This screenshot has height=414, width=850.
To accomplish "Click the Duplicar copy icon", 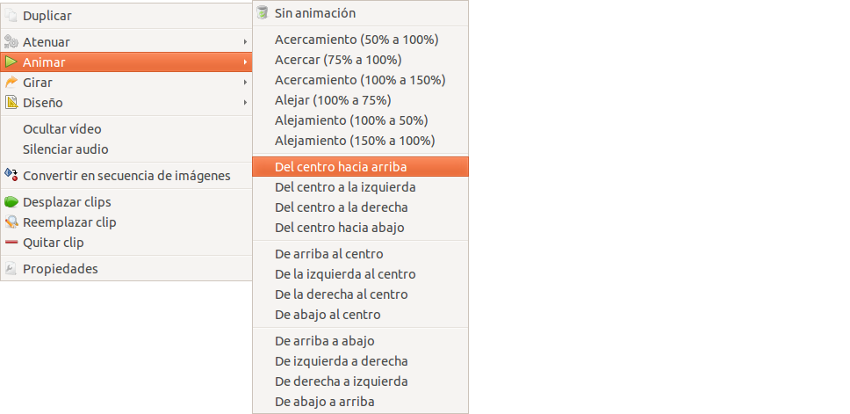I will [11, 16].
